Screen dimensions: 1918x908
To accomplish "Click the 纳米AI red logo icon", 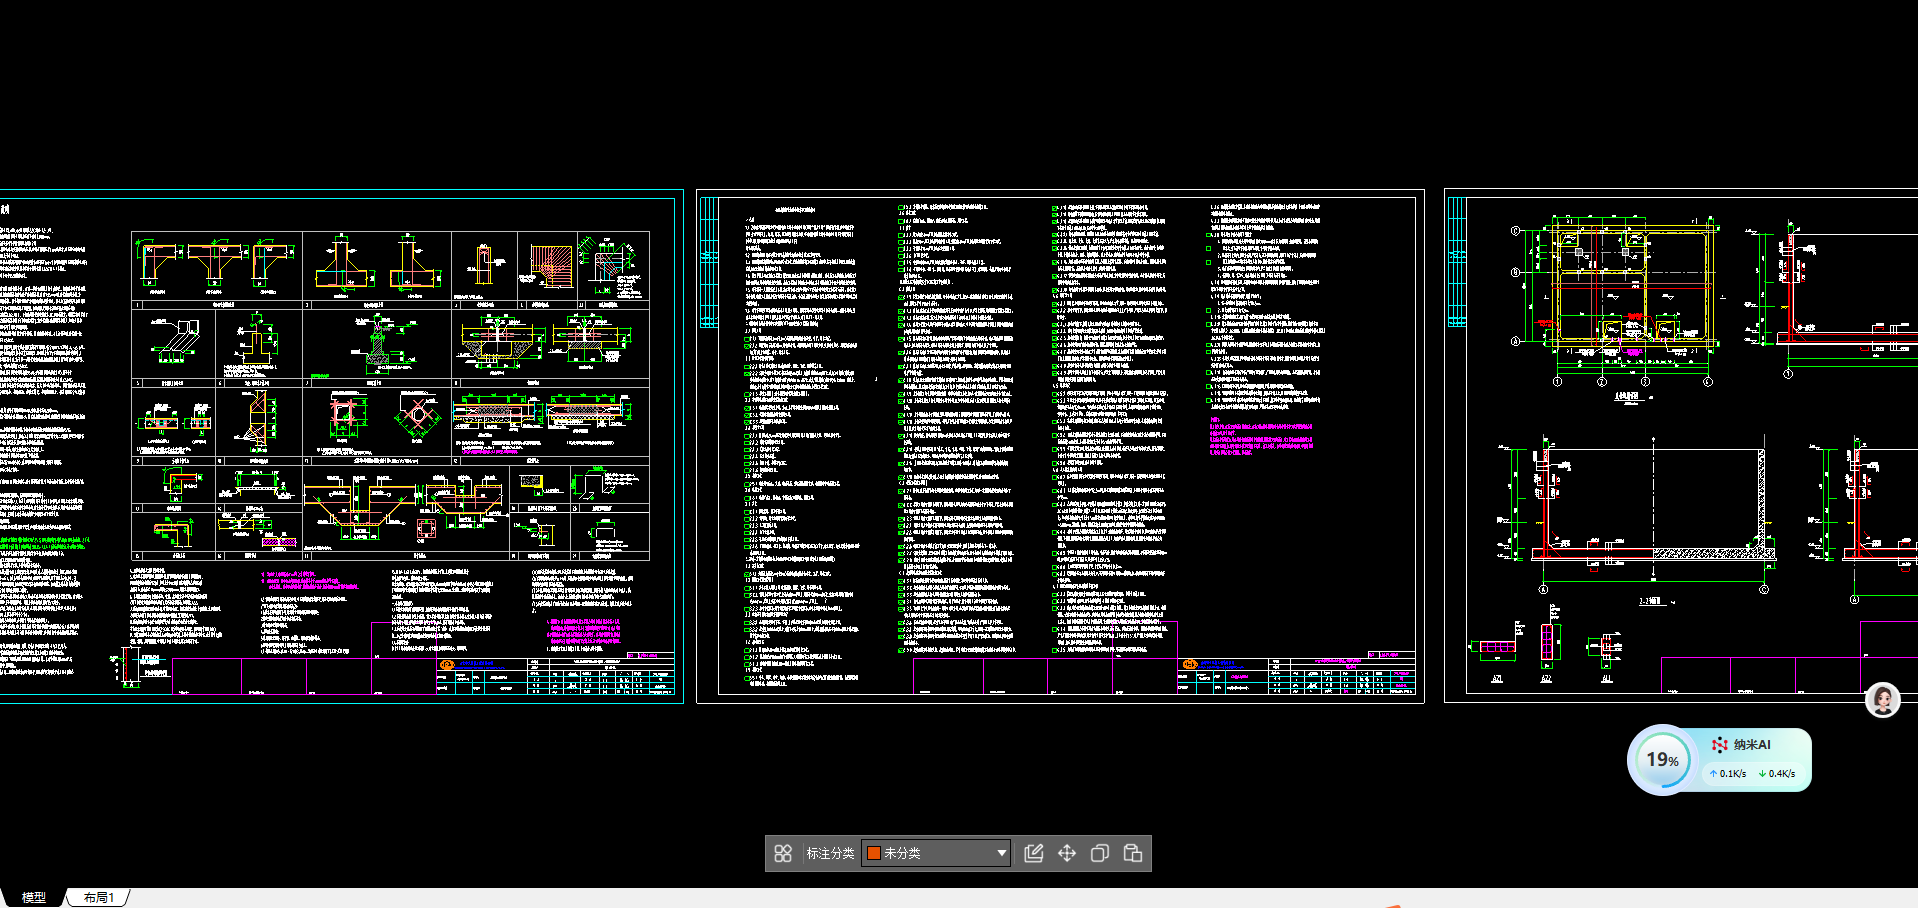I will [x=1720, y=745].
